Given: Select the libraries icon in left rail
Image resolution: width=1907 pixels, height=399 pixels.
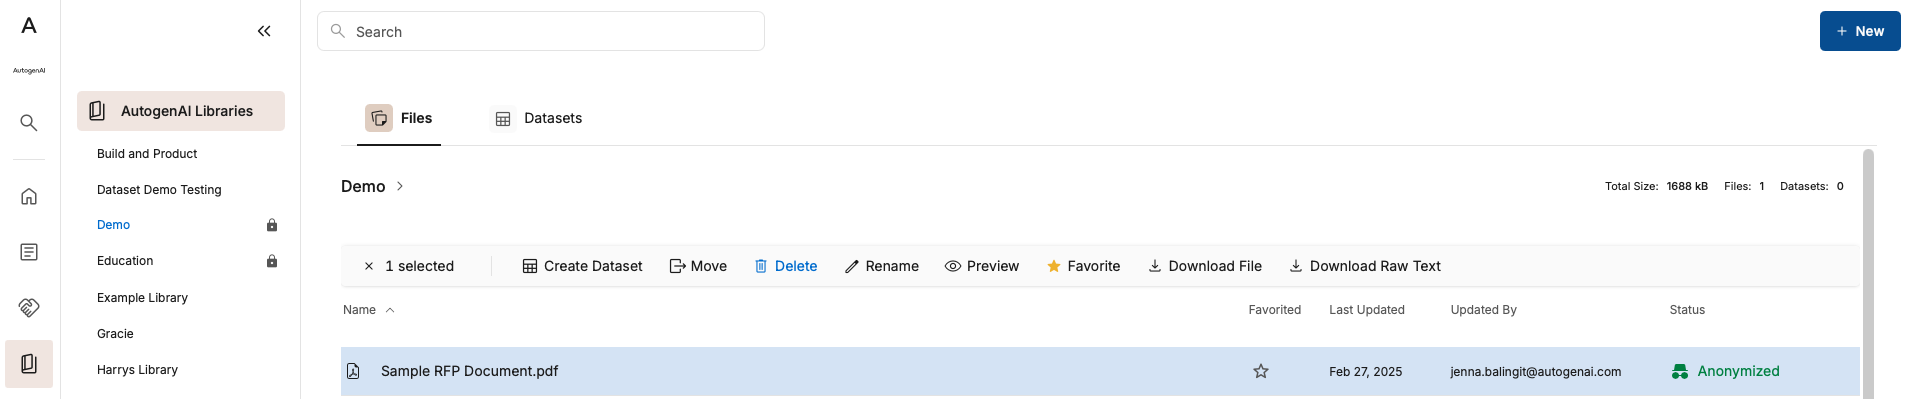Looking at the screenshot, I should pyautogui.click(x=29, y=364).
